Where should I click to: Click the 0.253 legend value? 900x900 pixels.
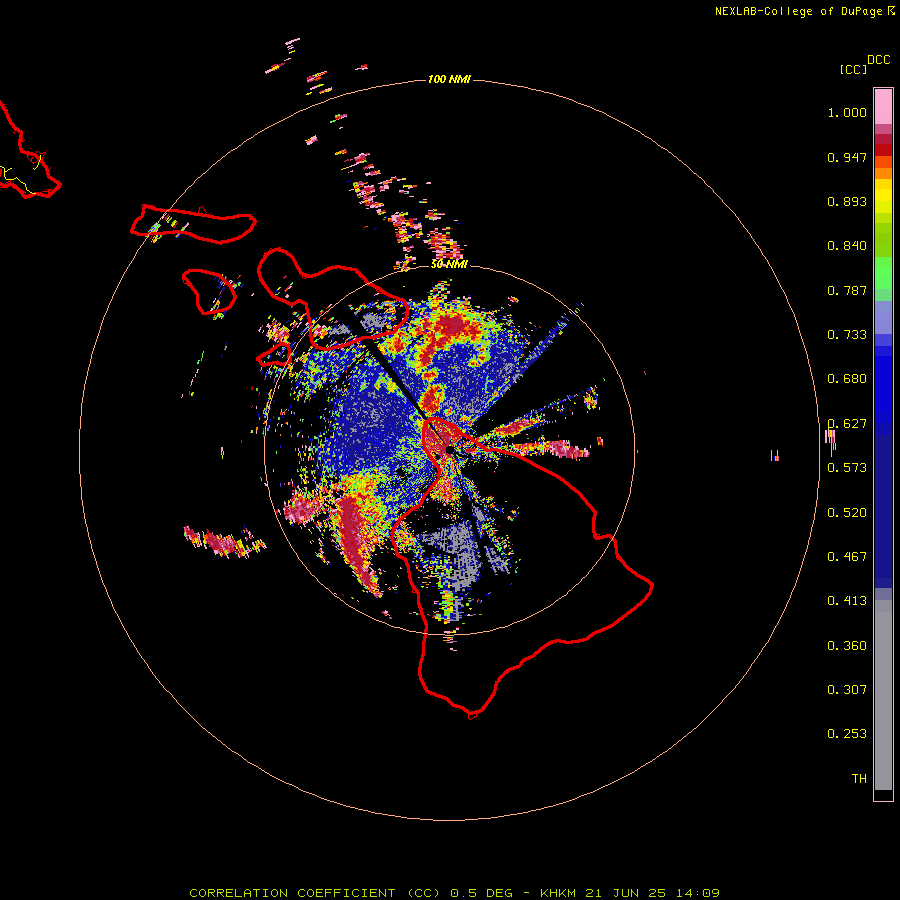tap(847, 734)
